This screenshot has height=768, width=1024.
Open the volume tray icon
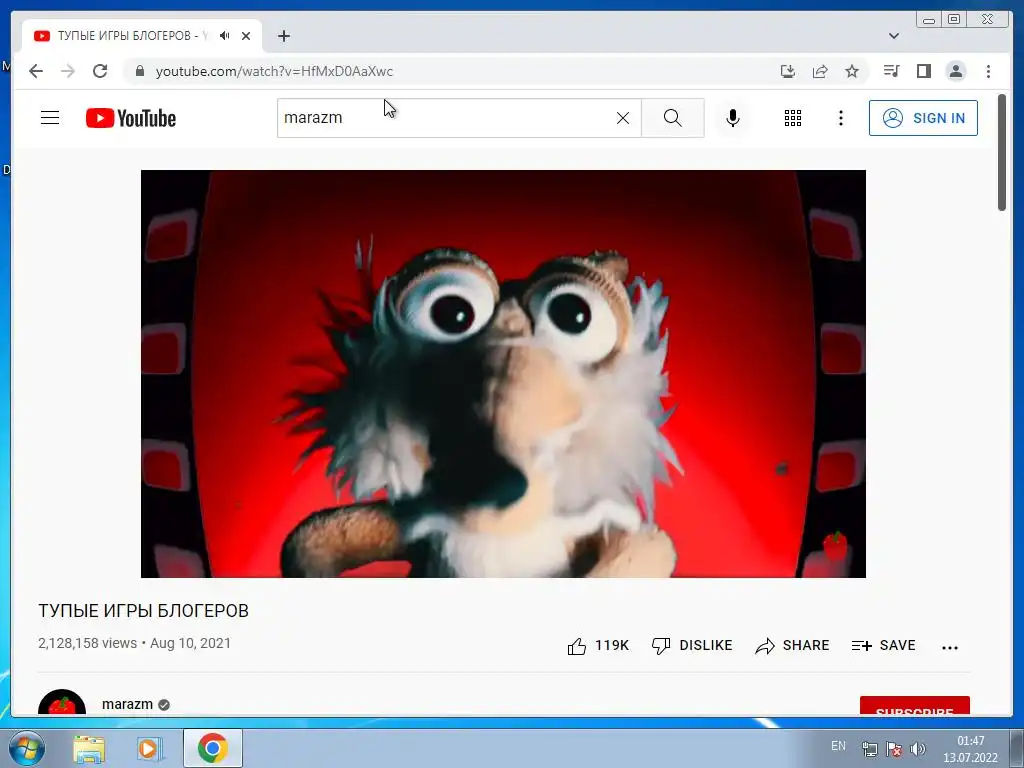(x=918, y=749)
